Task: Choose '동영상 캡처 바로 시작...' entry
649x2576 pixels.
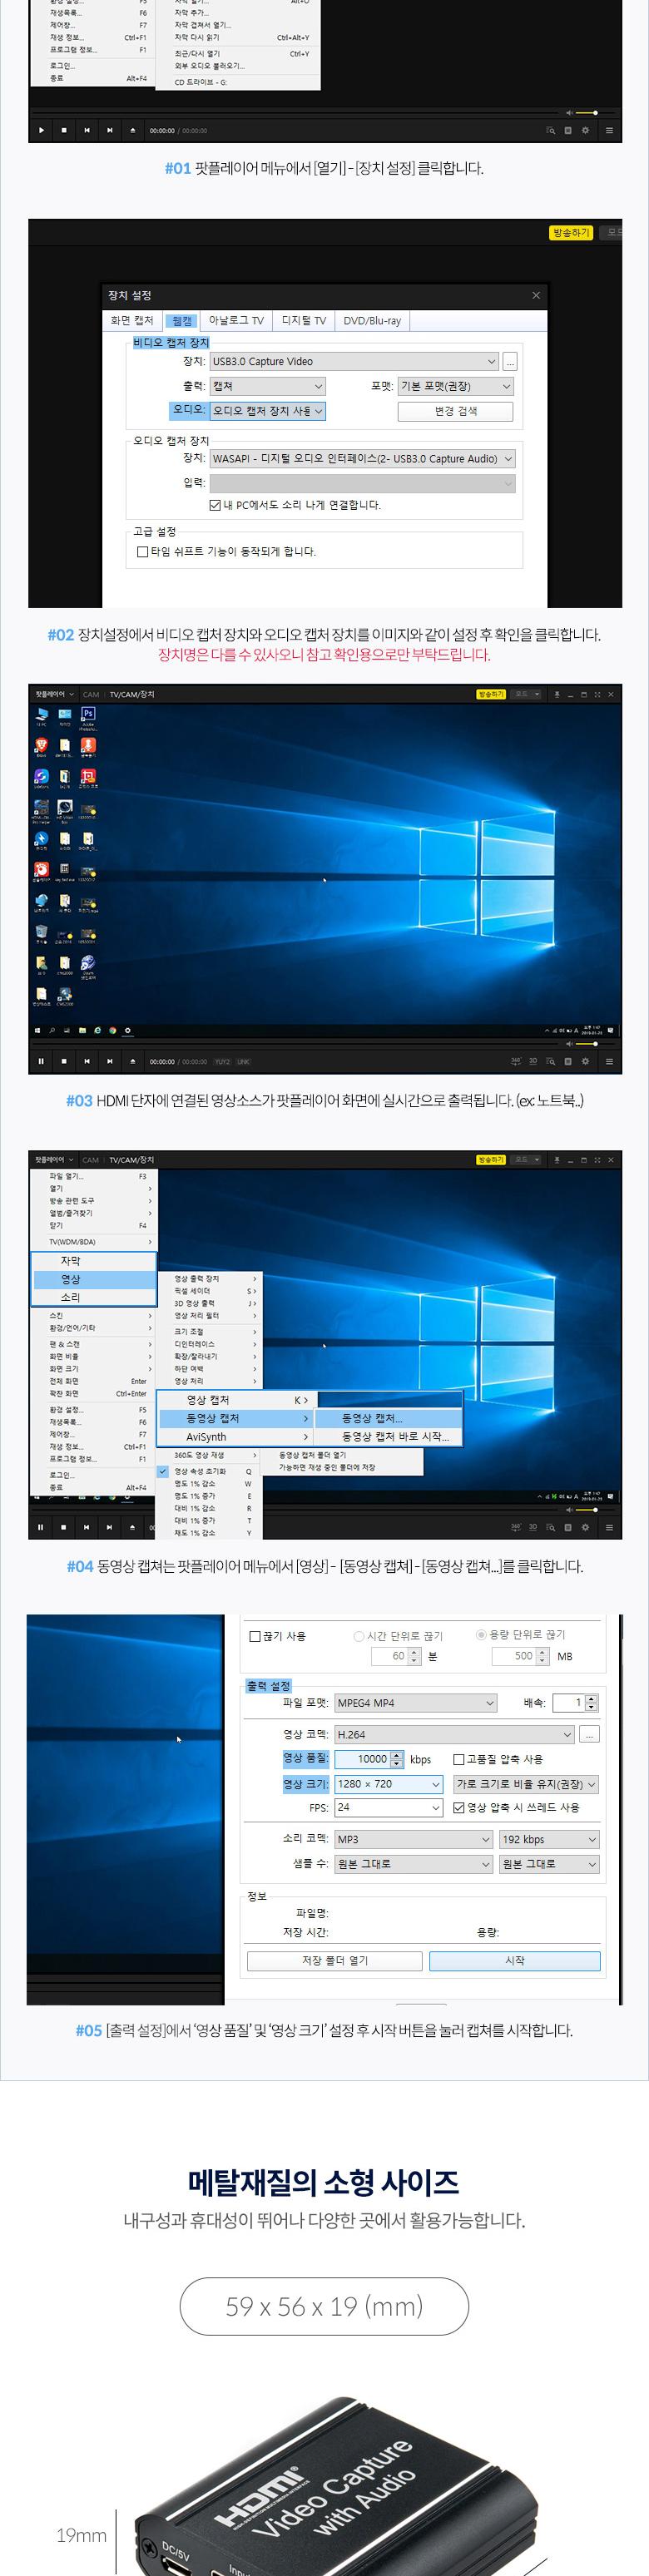Action: pyautogui.click(x=389, y=1437)
